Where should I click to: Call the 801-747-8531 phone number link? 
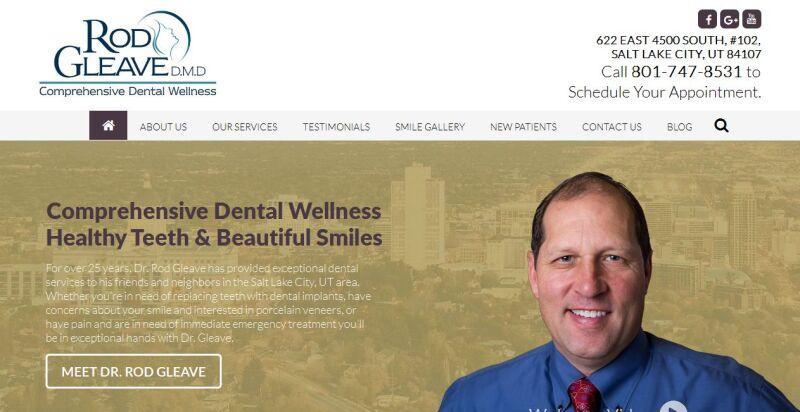[686, 72]
